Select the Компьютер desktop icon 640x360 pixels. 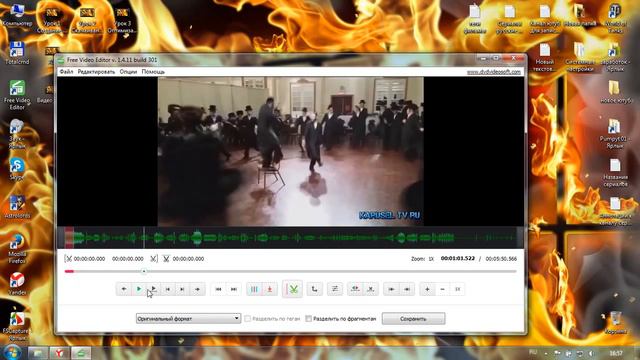(x=17, y=16)
